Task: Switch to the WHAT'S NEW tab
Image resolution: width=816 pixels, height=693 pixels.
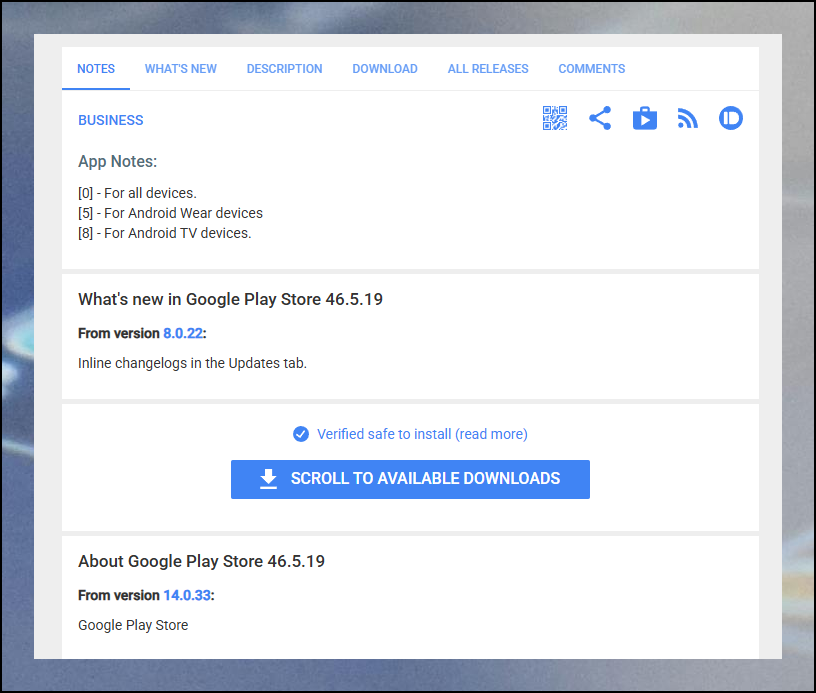Action: coord(181,69)
